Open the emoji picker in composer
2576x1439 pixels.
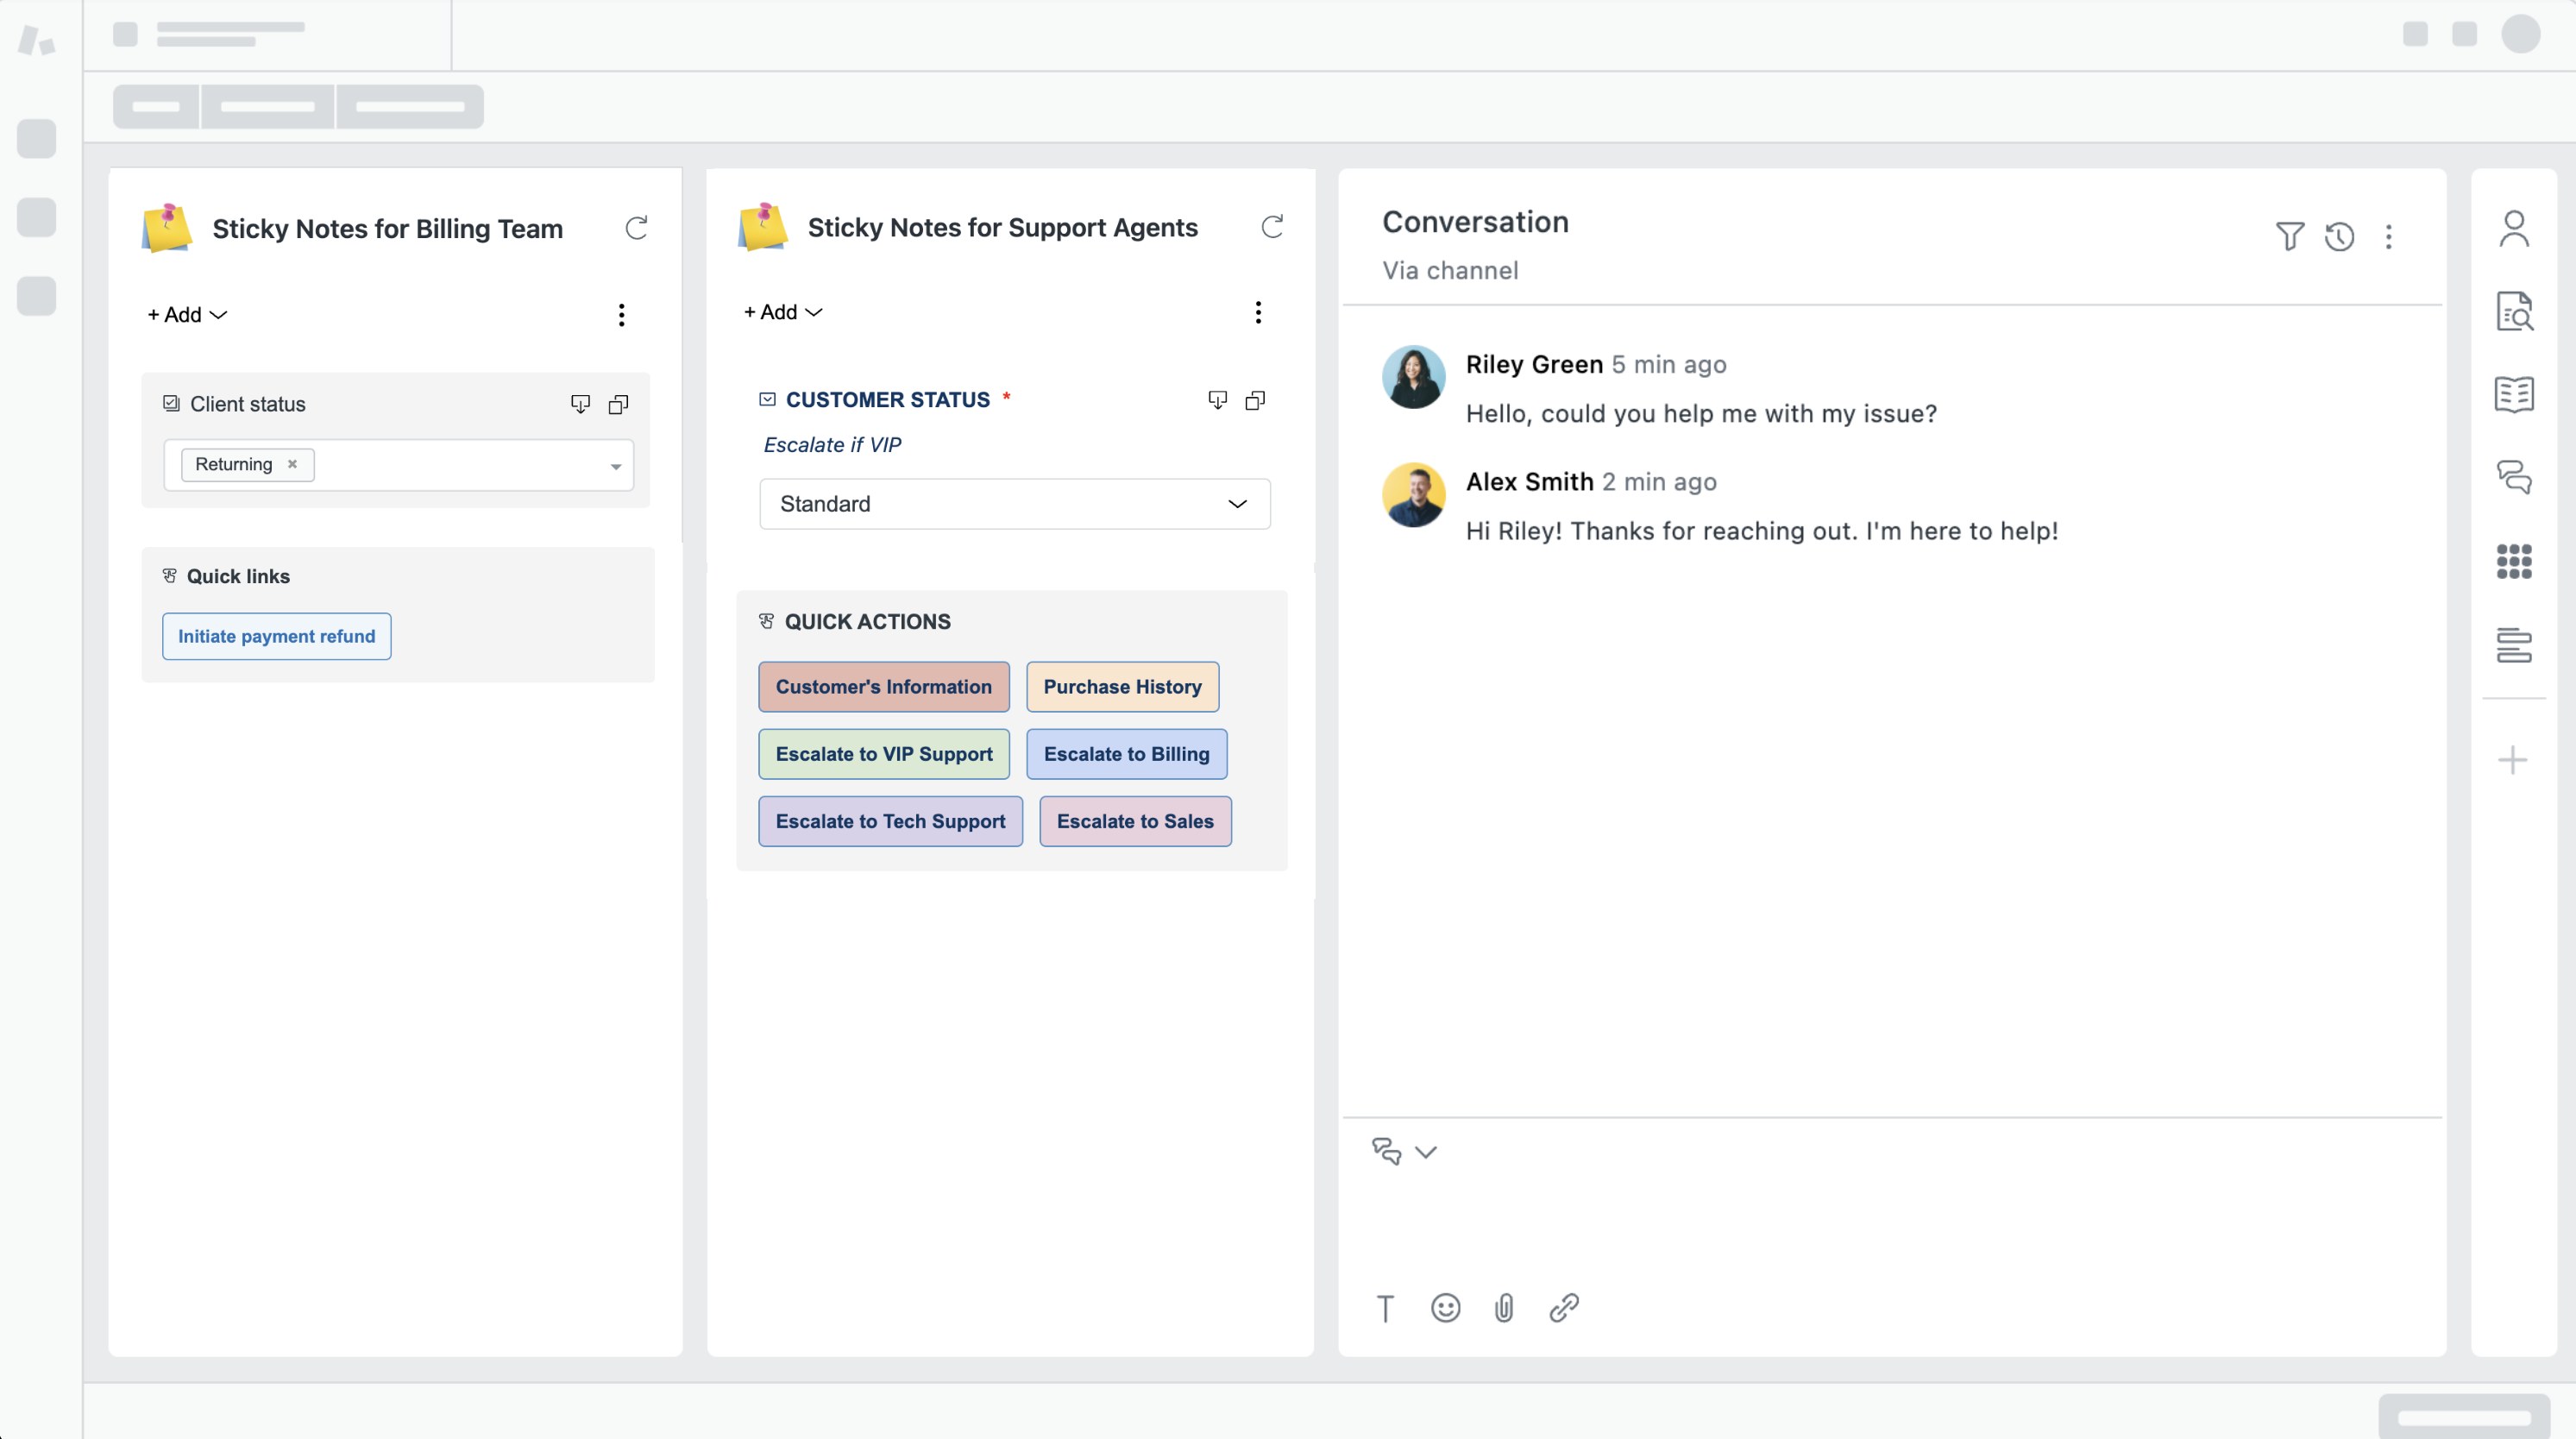click(1446, 1308)
